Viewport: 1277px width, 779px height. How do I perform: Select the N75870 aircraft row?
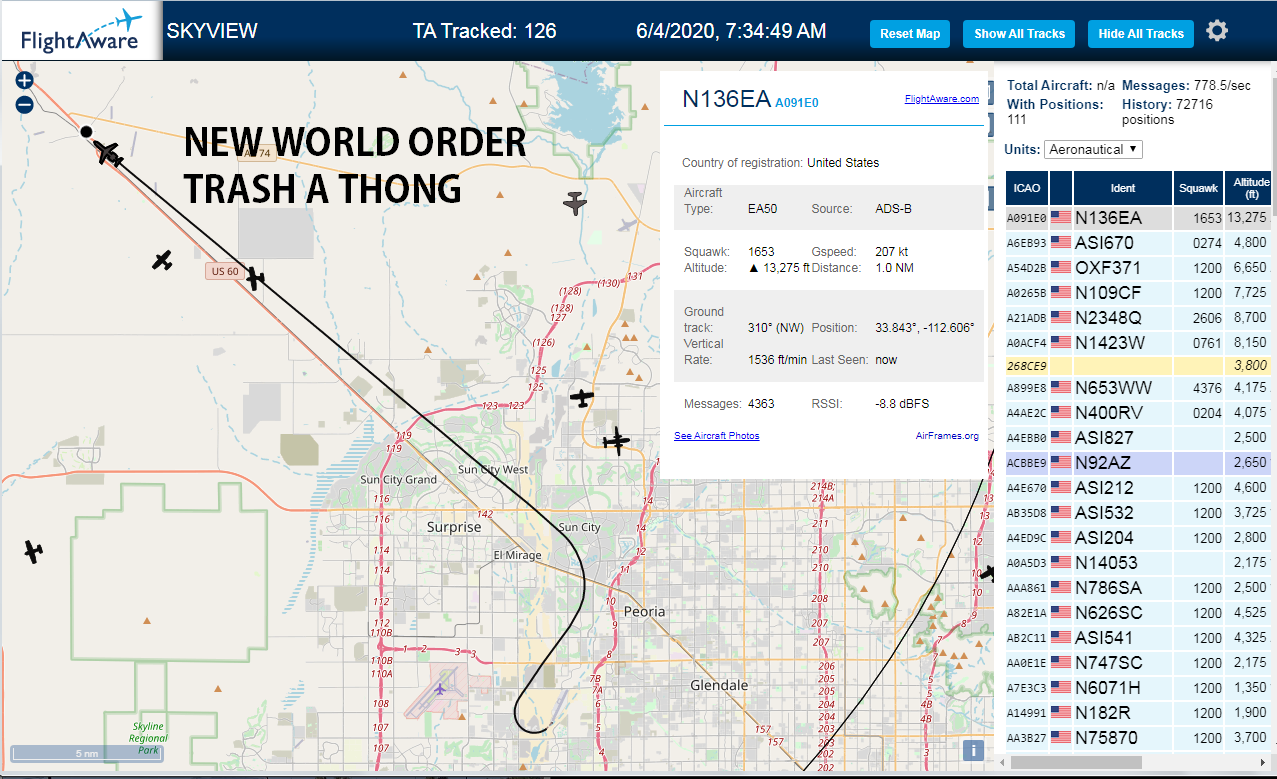pyautogui.click(x=1139, y=738)
